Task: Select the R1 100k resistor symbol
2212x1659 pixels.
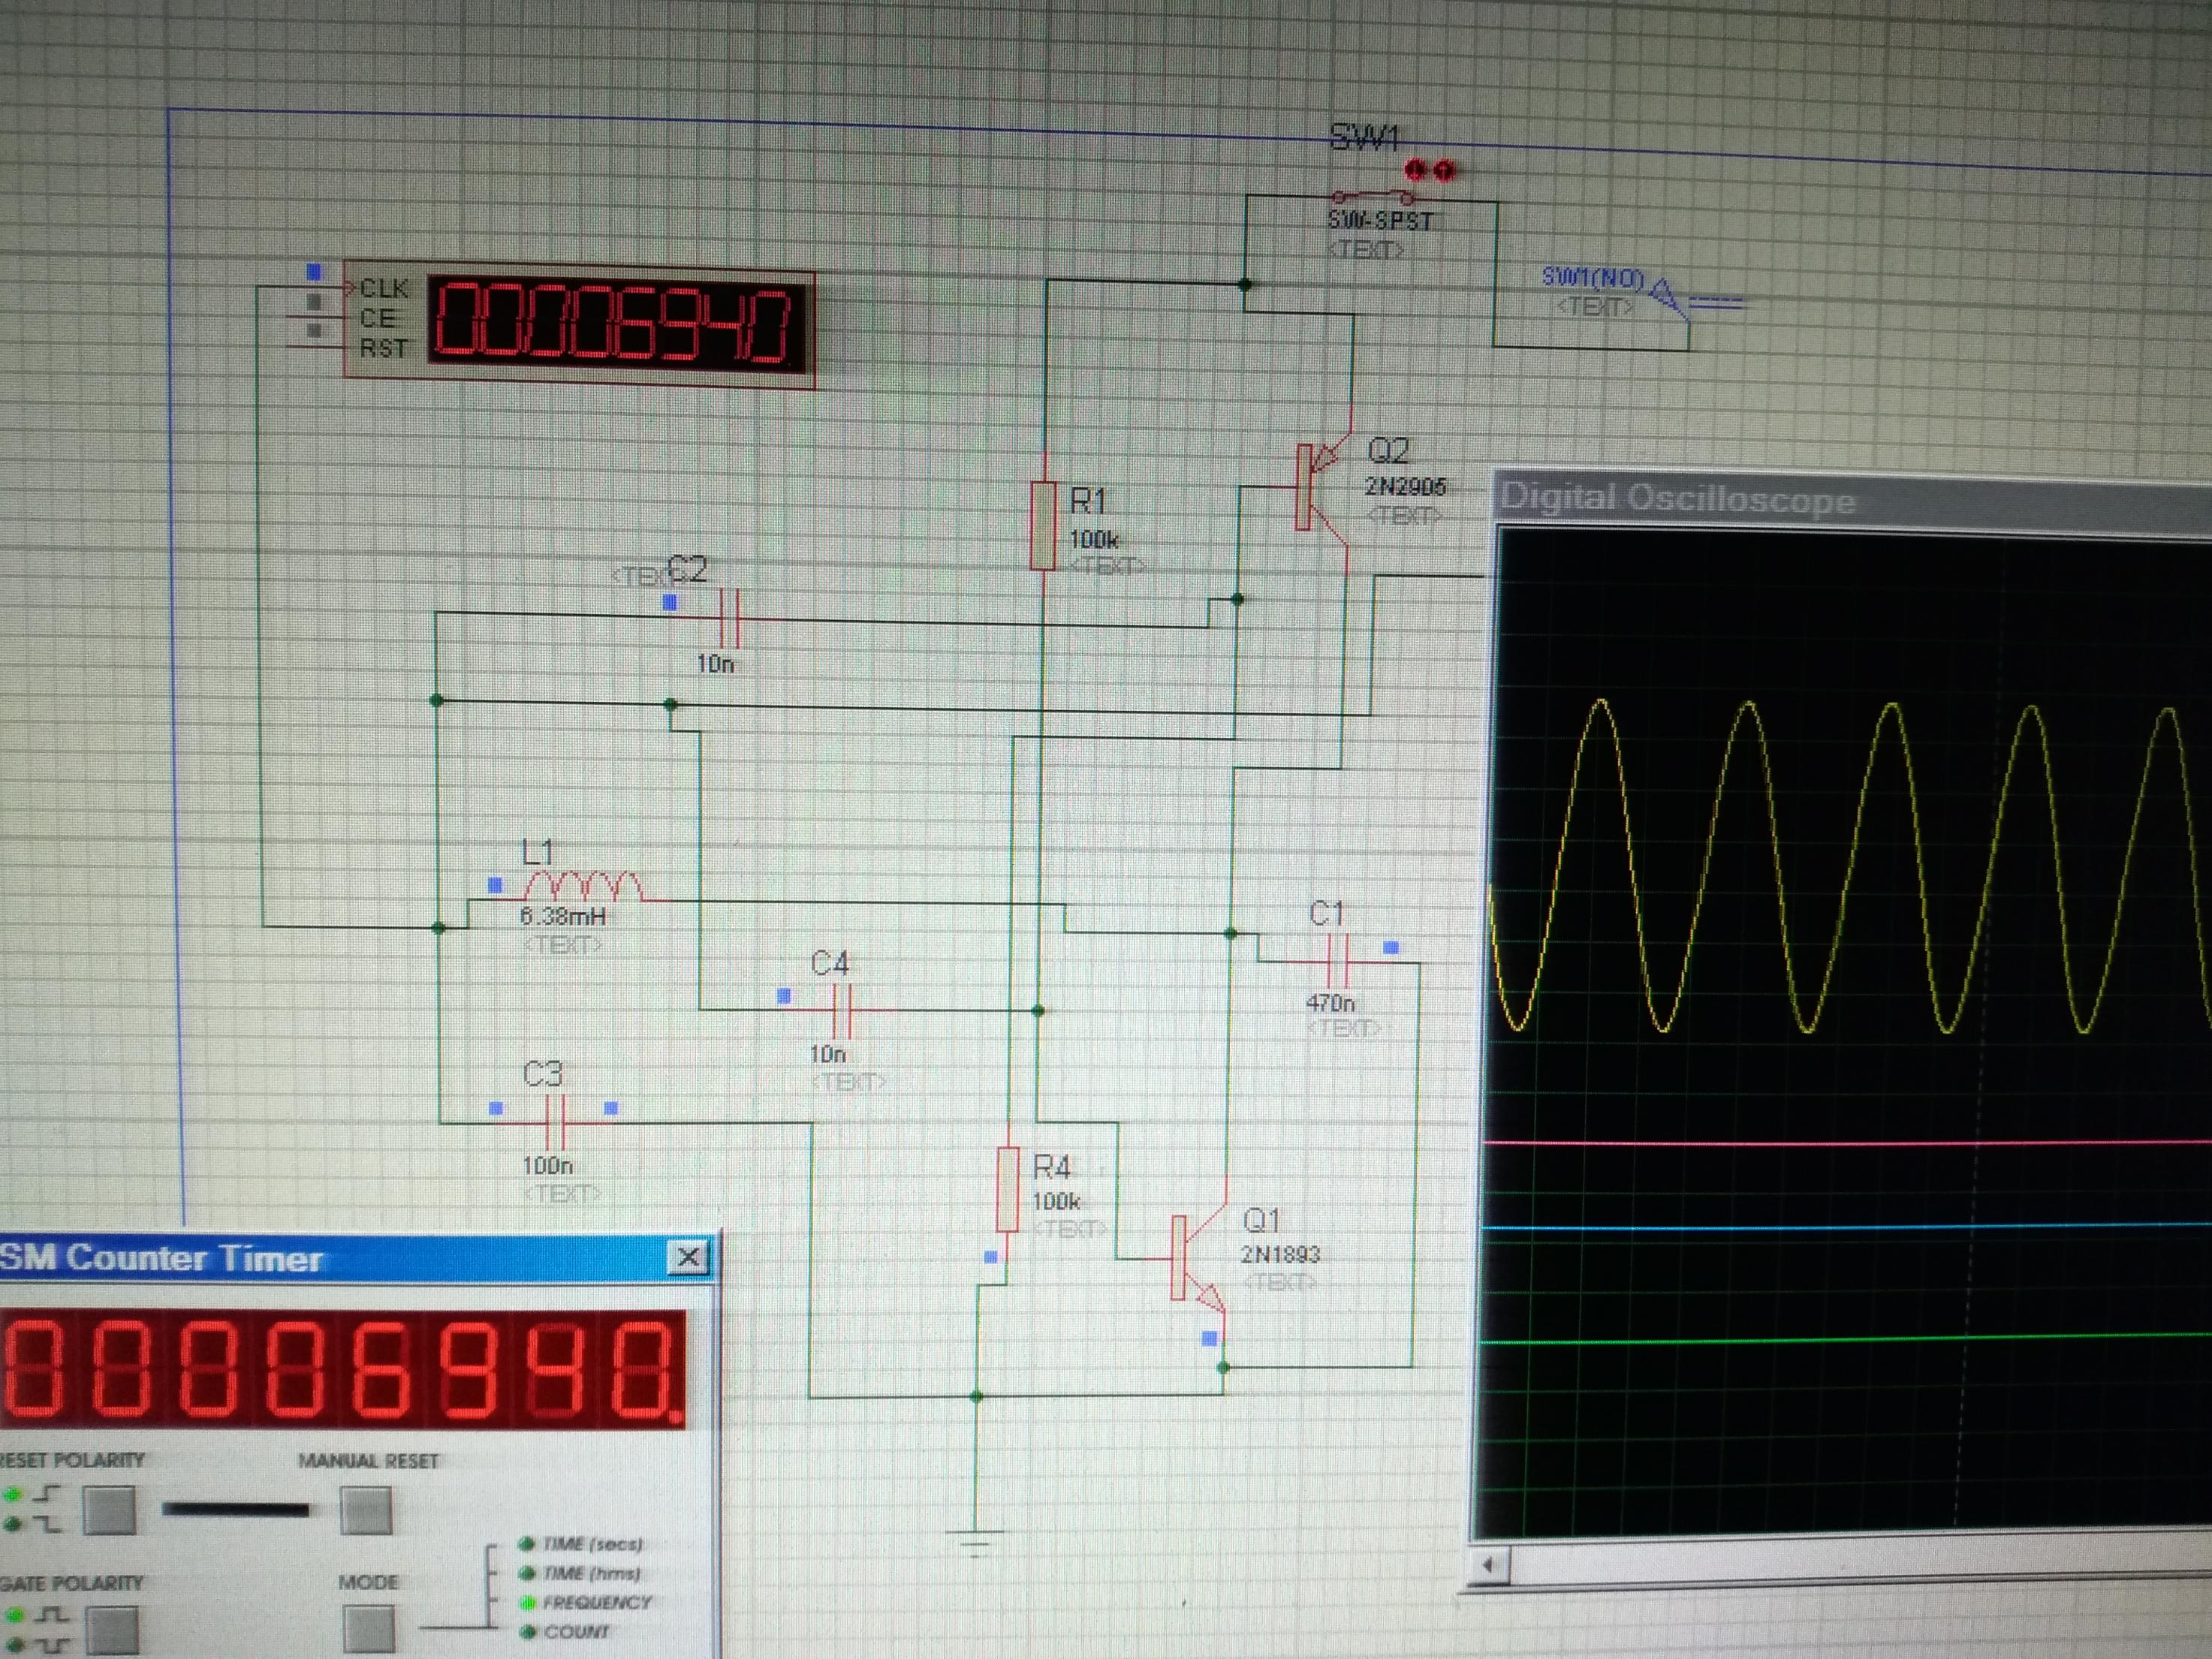Action: pos(1043,525)
